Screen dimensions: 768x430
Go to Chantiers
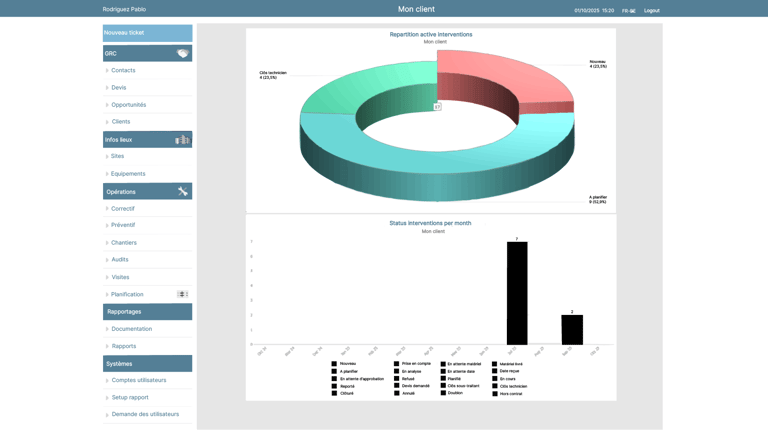[x=124, y=243]
